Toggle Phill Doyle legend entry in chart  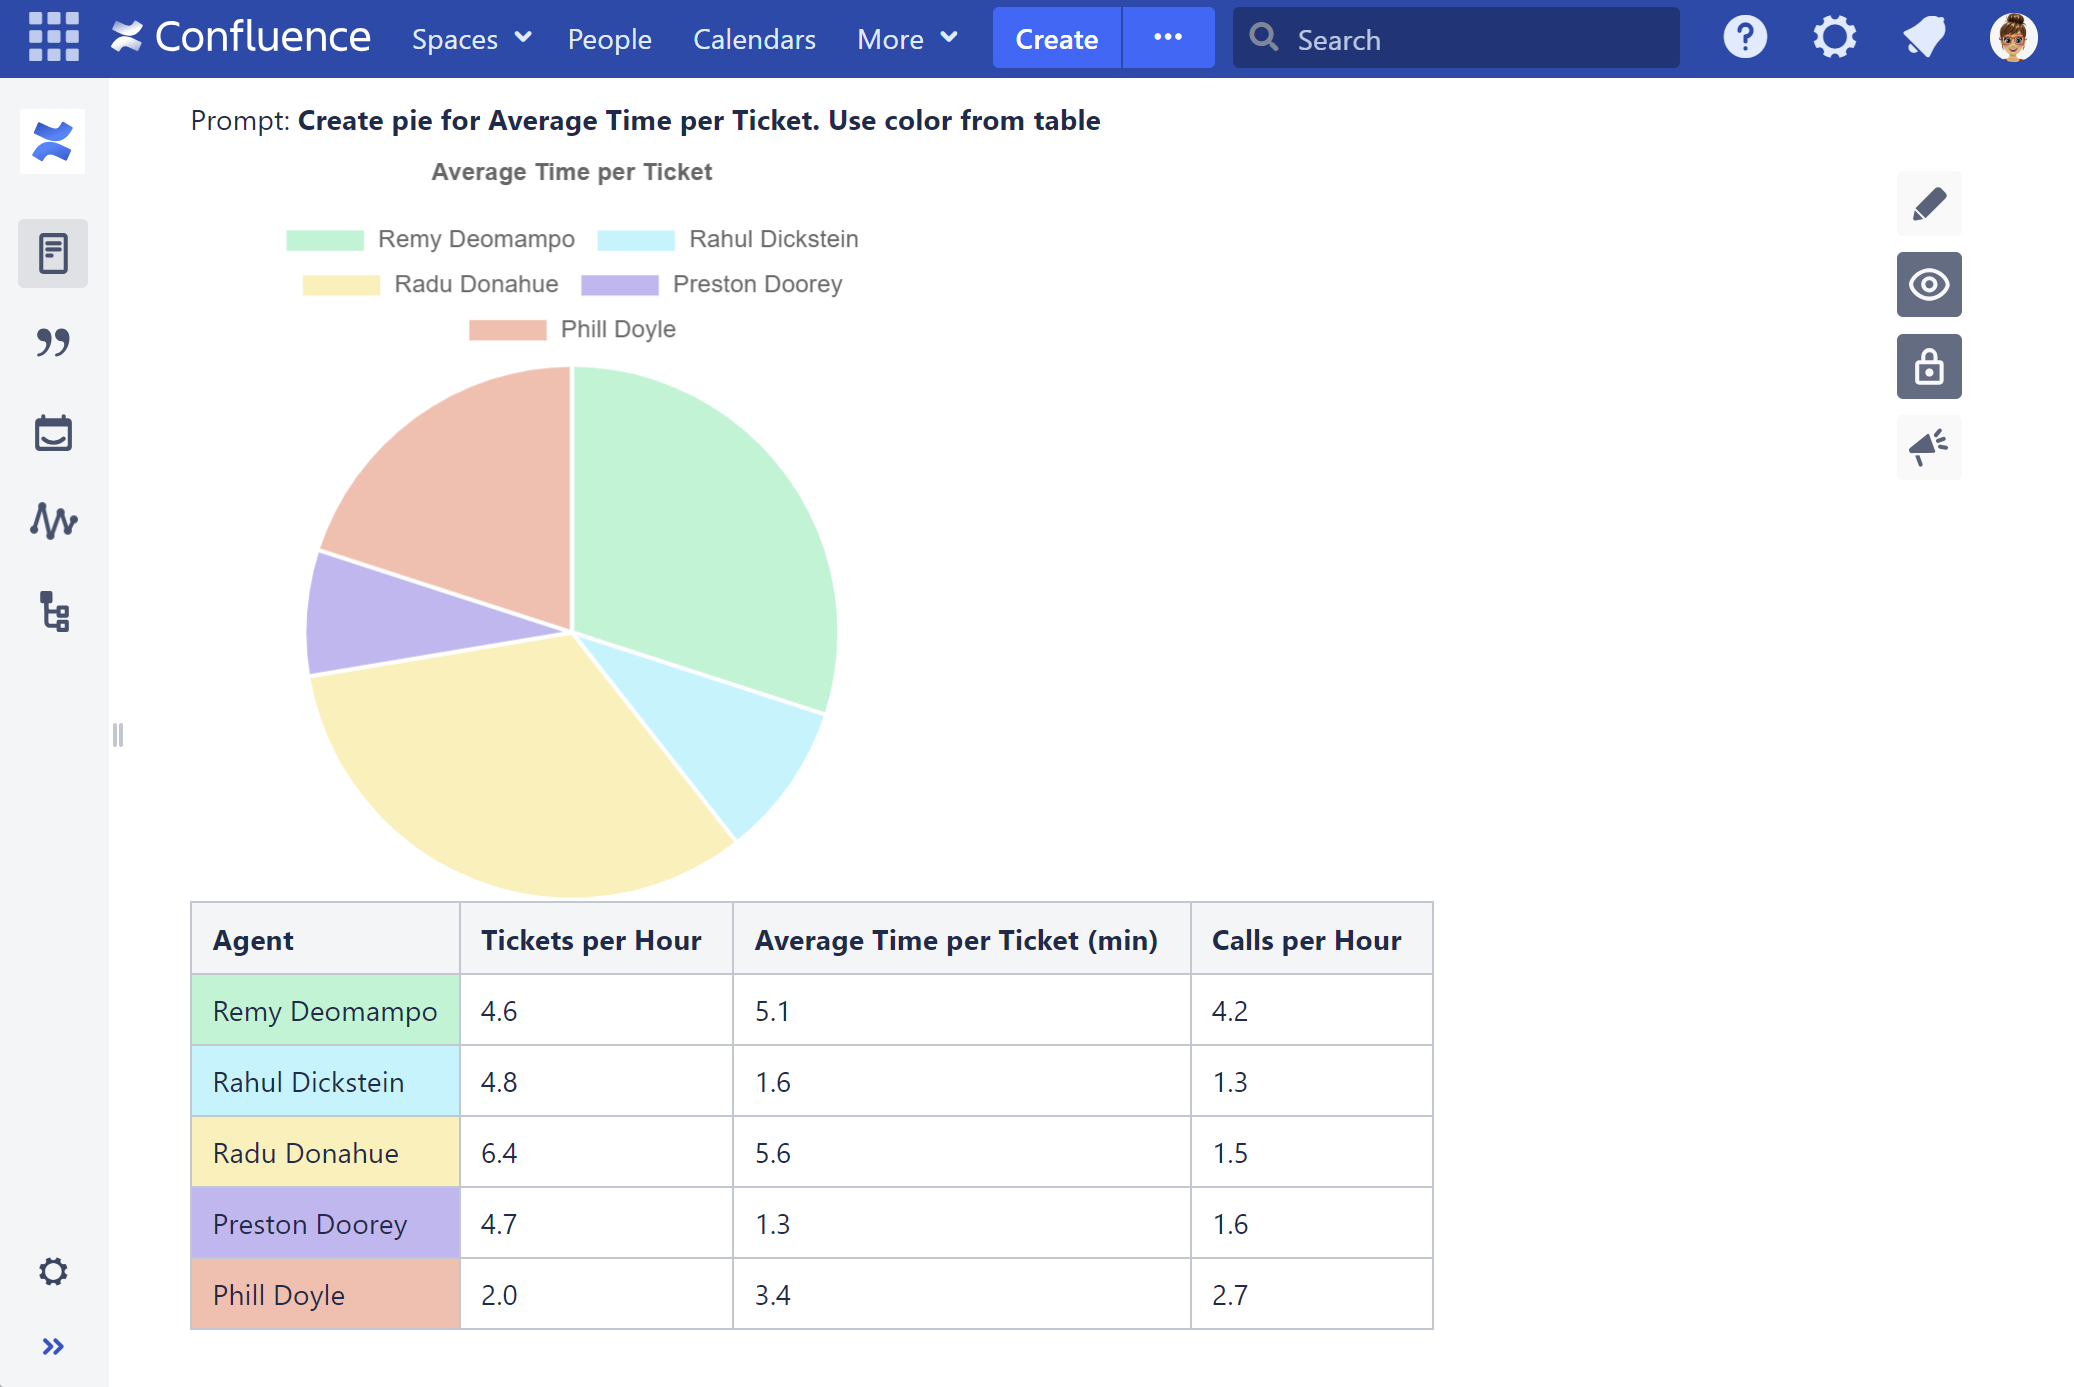573,330
